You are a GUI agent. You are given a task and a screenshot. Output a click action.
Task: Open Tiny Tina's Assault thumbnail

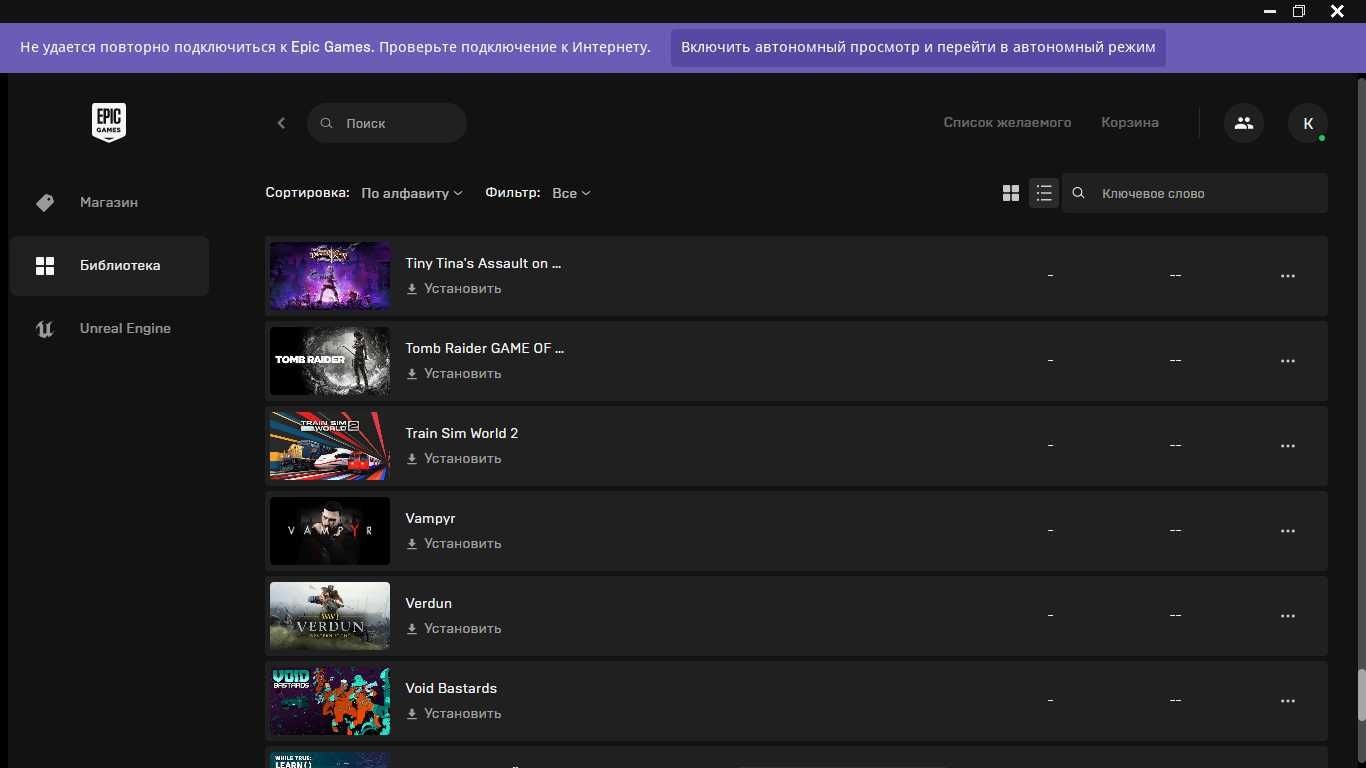pos(330,276)
